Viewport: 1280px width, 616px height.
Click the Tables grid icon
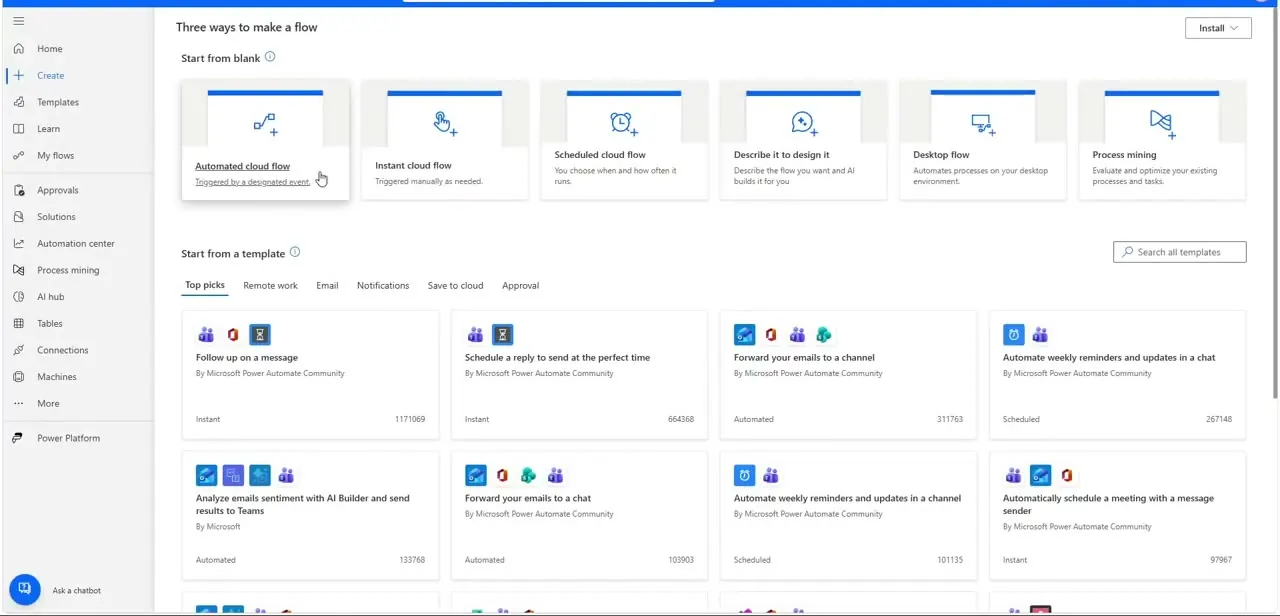[18, 323]
